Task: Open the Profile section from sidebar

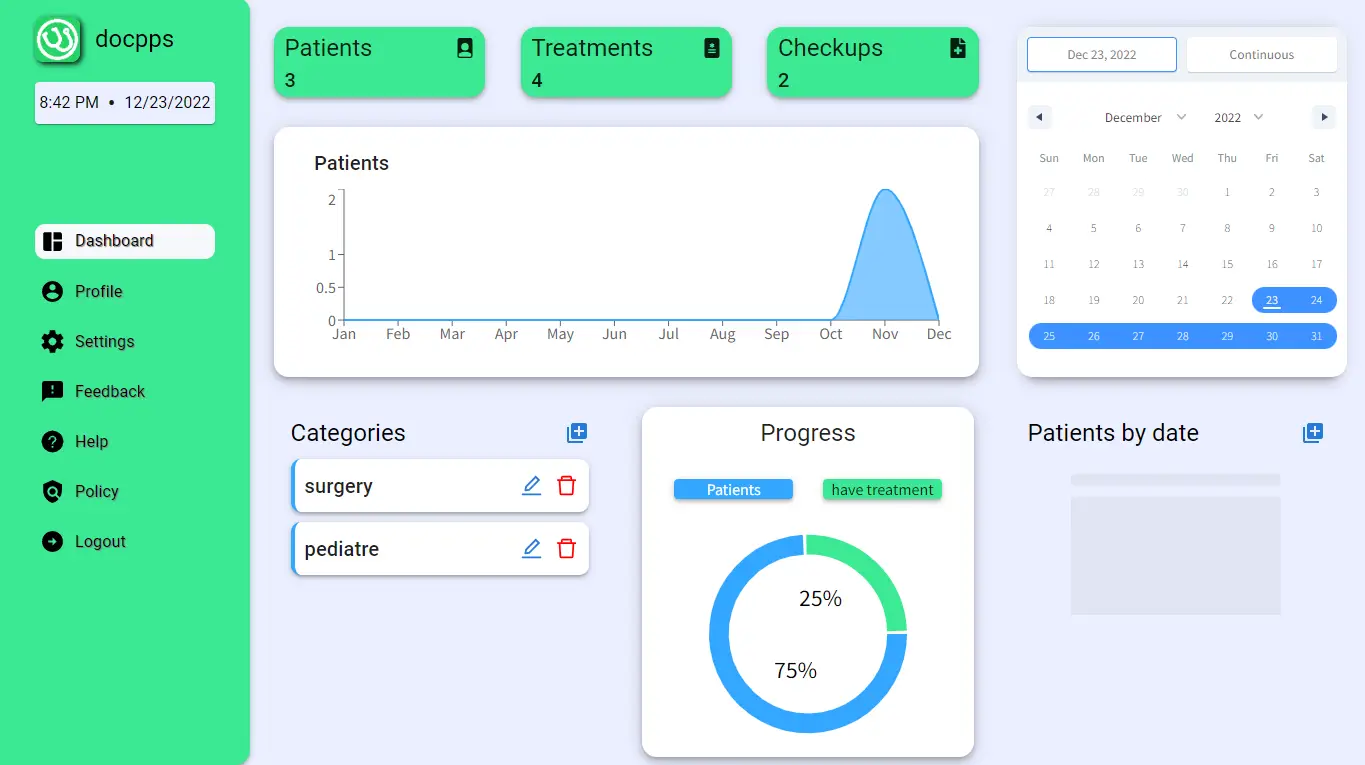Action: coord(99,291)
